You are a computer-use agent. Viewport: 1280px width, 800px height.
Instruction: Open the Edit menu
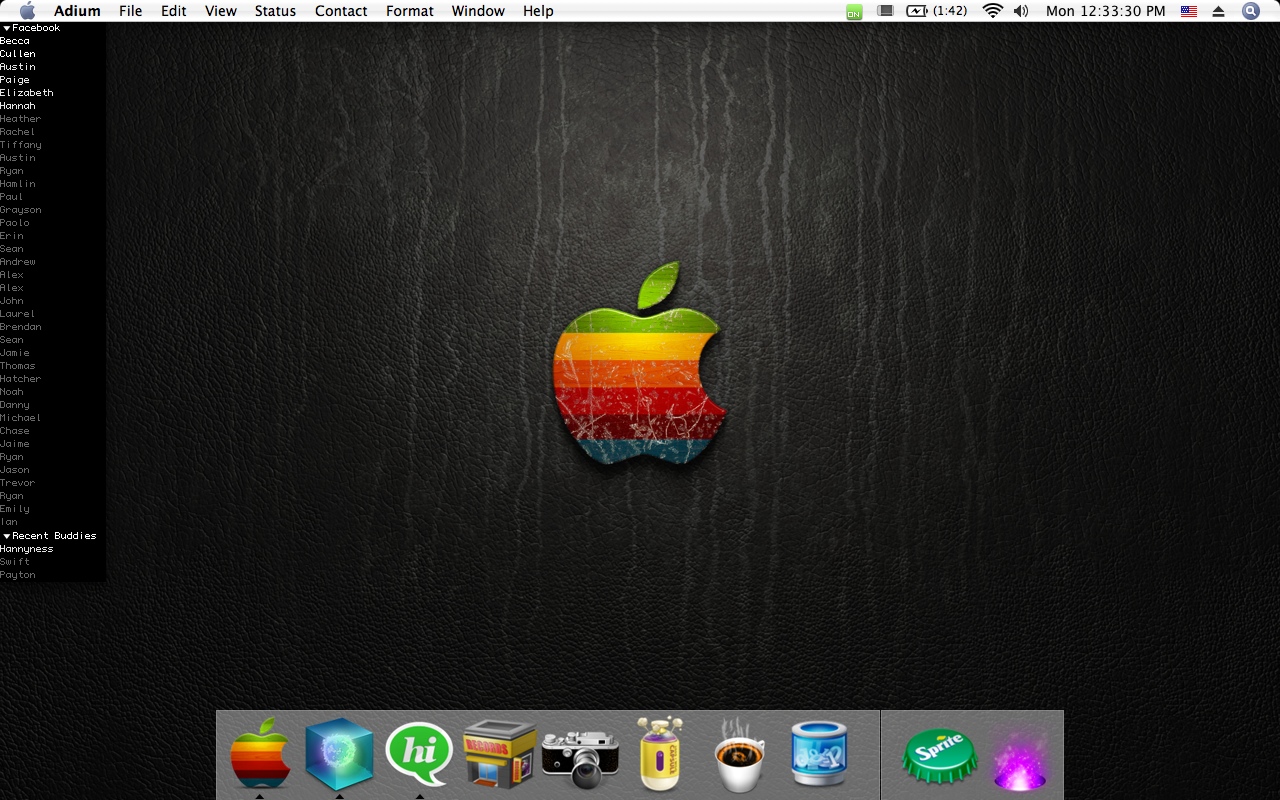click(x=174, y=11)
